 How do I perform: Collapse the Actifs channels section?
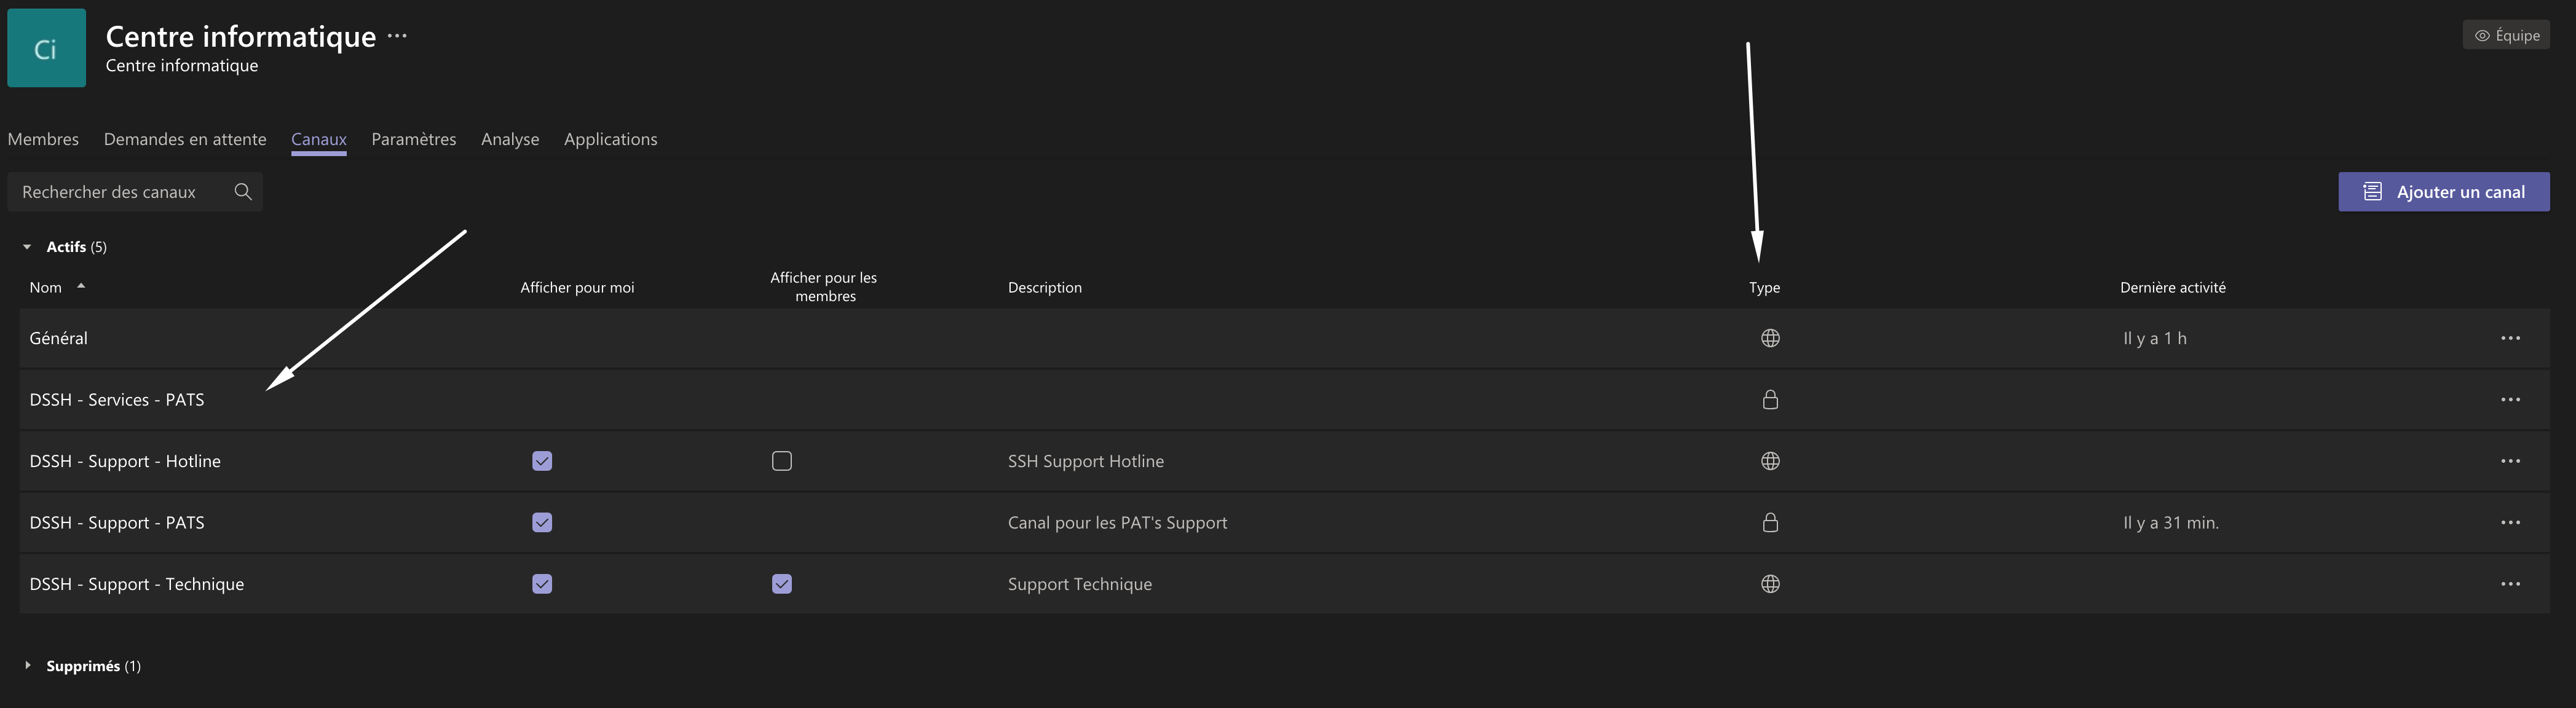point(27,247)
